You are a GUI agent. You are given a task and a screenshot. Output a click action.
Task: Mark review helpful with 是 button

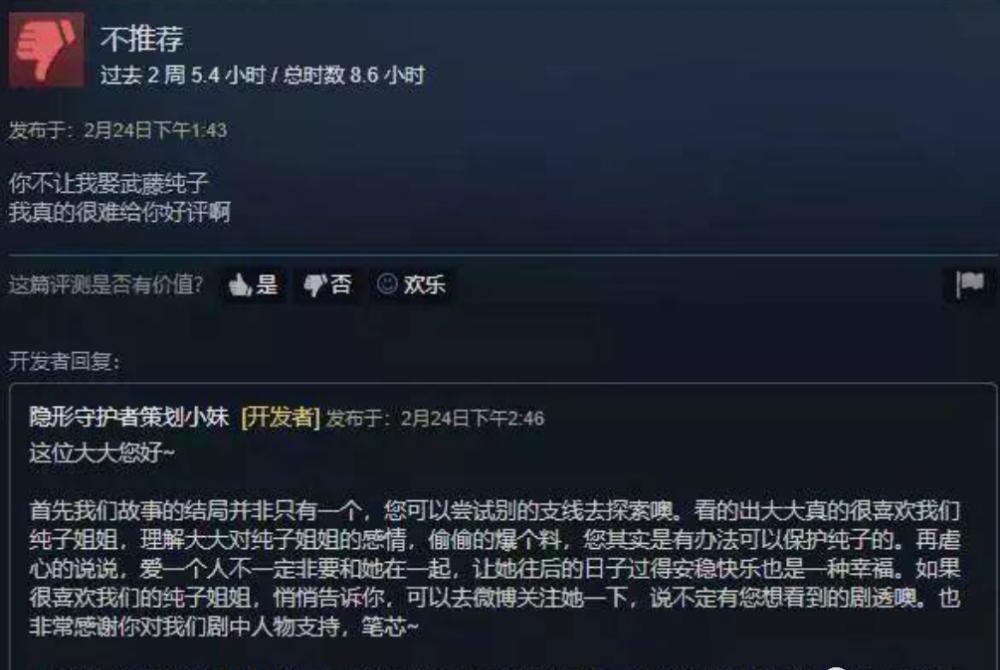(253, 284)
